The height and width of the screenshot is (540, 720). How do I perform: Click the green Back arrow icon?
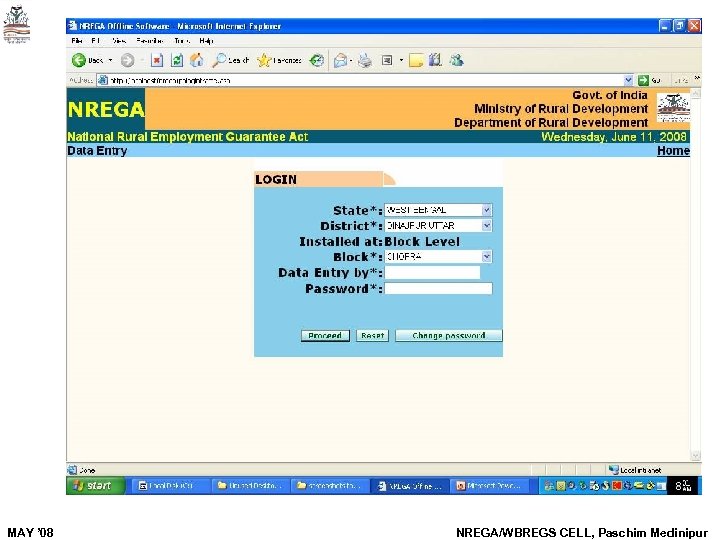coord(79,60)
